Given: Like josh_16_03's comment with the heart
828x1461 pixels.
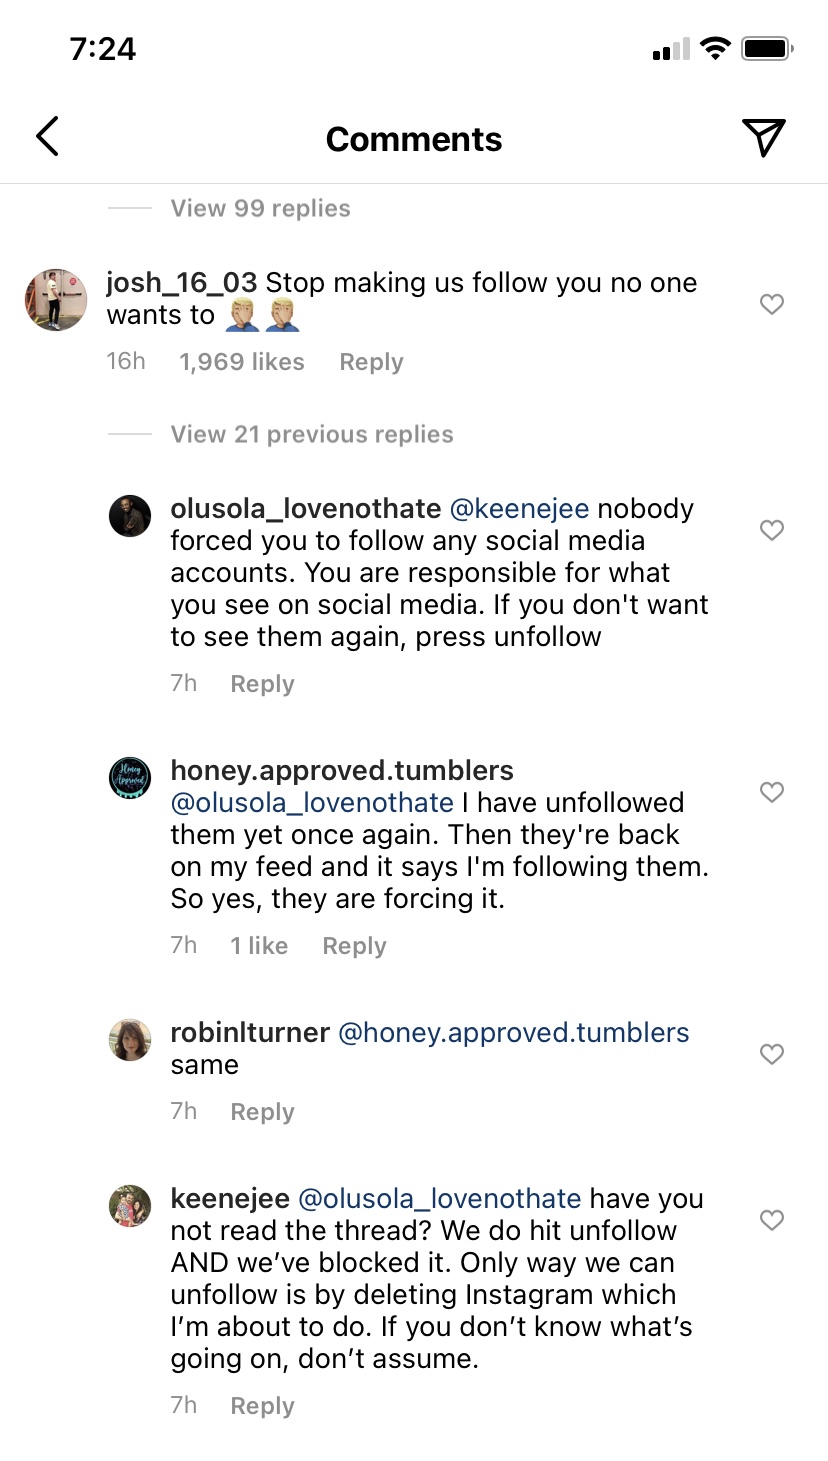Looking at the screenshot, I should (772, 304).
